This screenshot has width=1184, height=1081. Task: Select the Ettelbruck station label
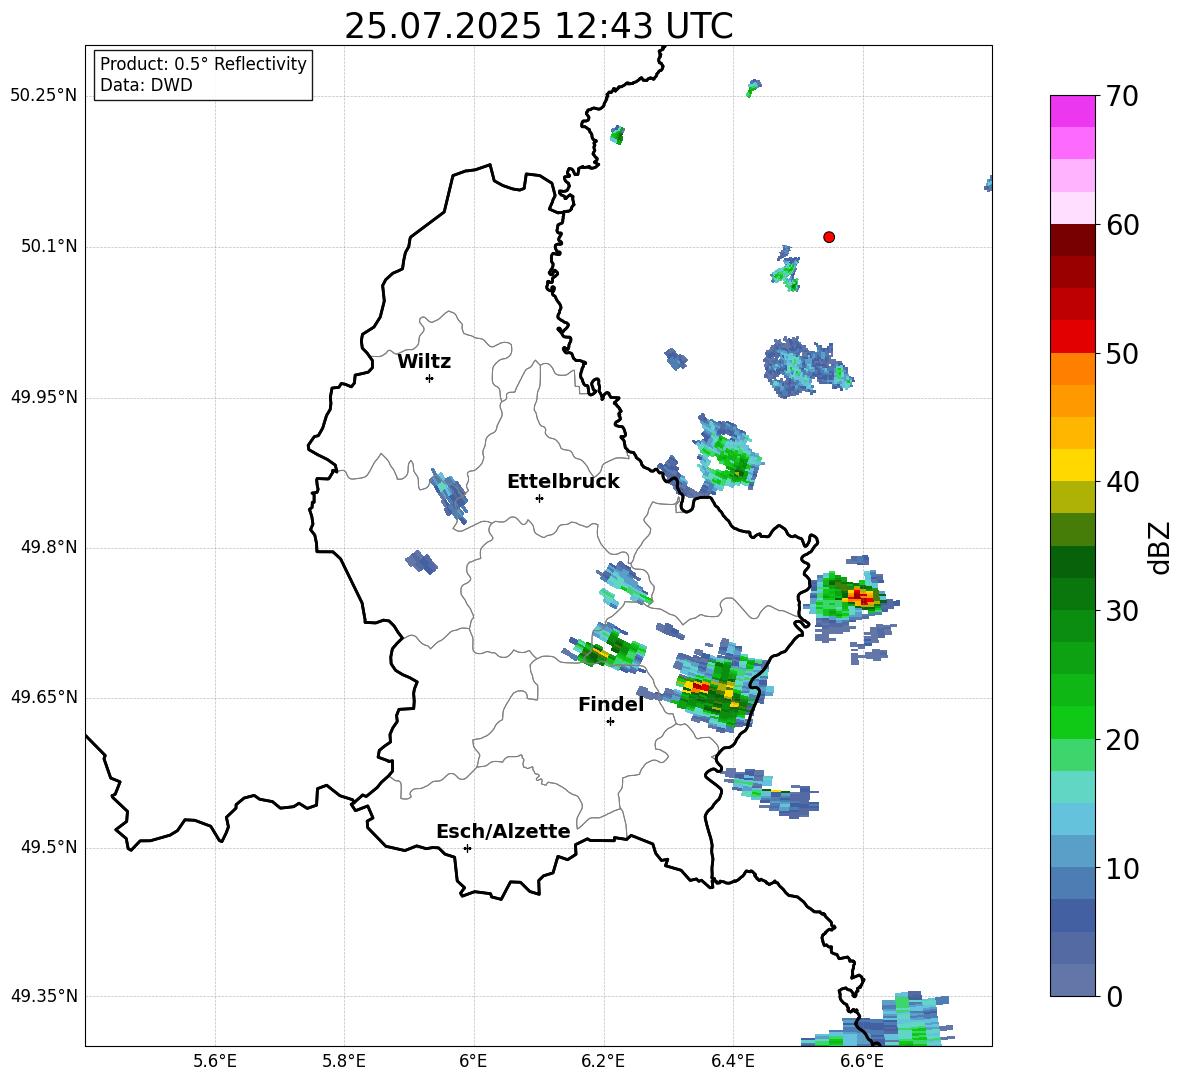click(x=563, y=482)
